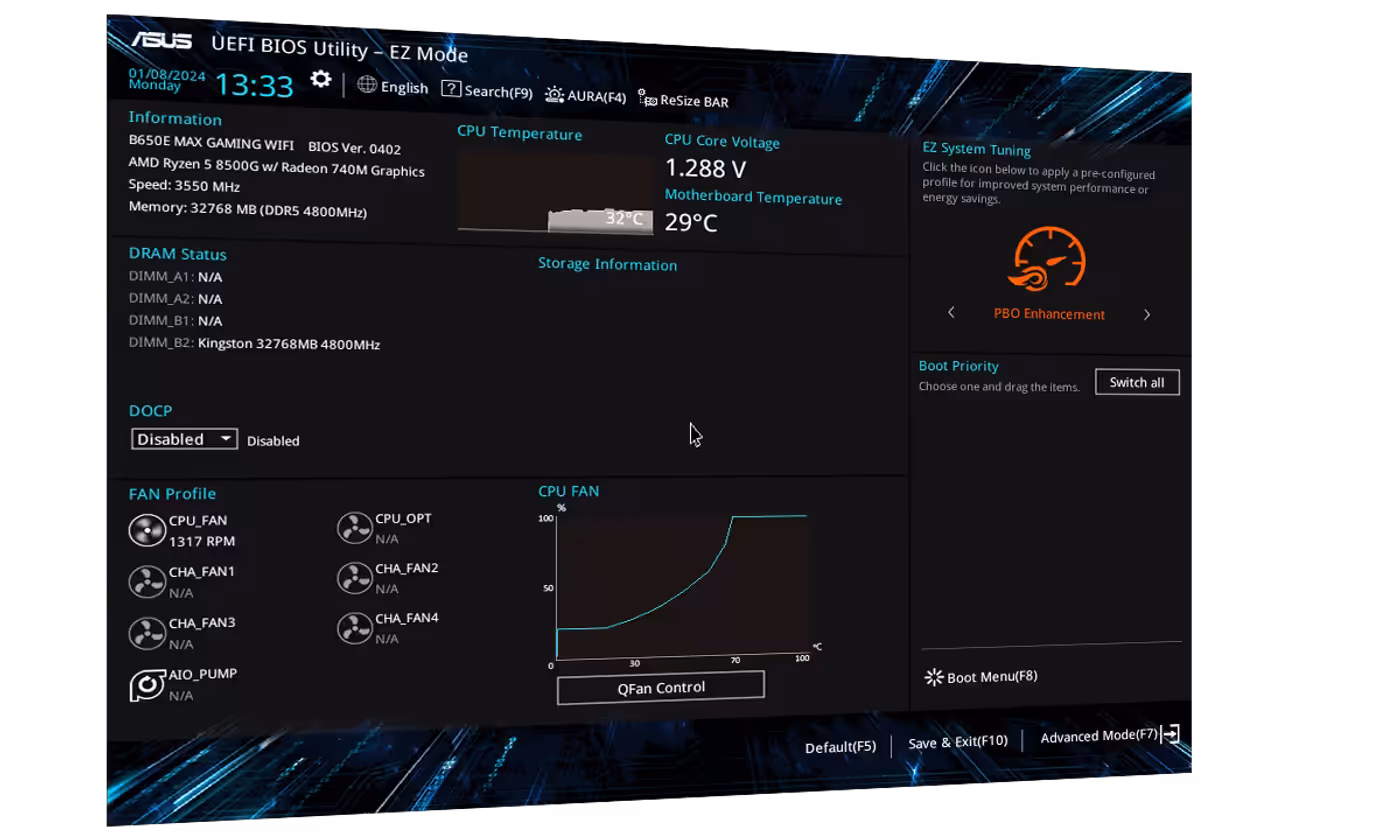Click the CHA_FAN3 fan icon
The width and height of the screenshot is (1400, 840).
point(147,632)
